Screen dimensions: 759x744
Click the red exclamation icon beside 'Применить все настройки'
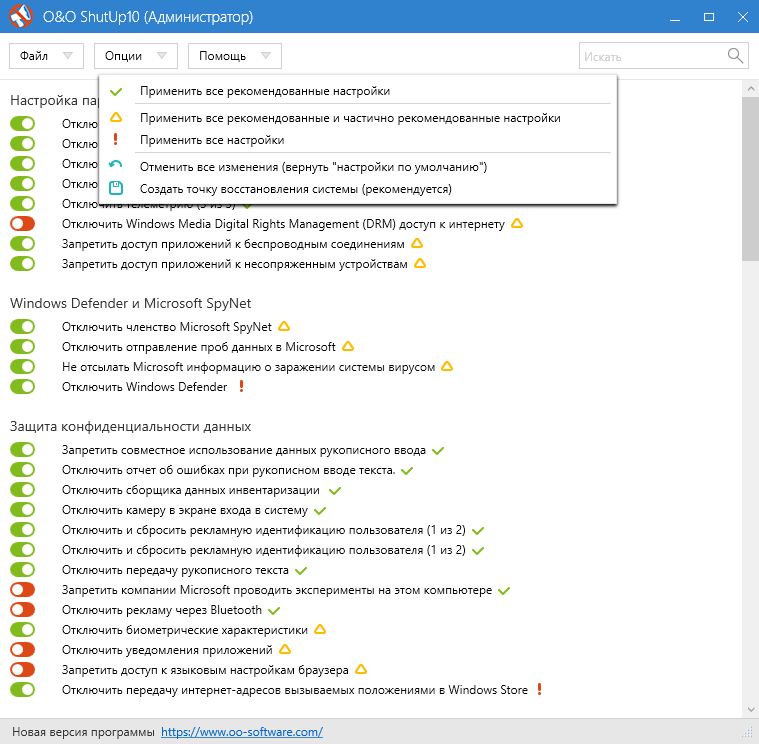click(116, 140)
